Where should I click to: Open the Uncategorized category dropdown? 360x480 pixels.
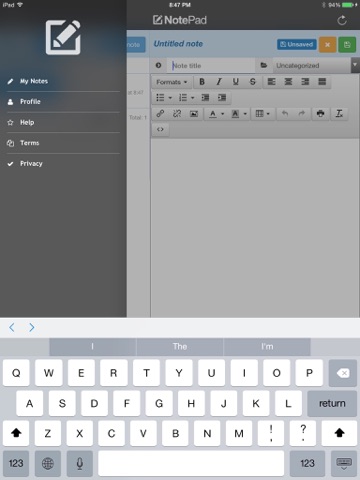click(x=315, y=65)
